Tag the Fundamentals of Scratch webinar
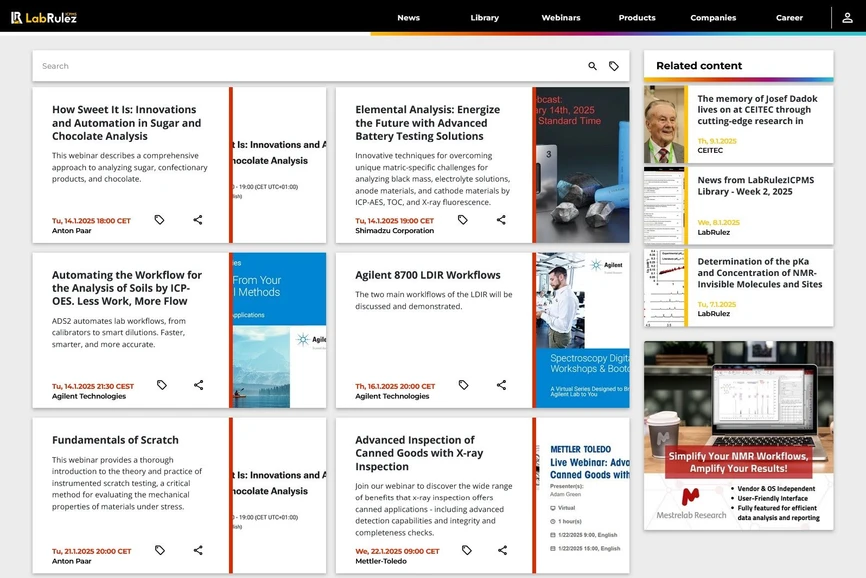 [160, 550]
